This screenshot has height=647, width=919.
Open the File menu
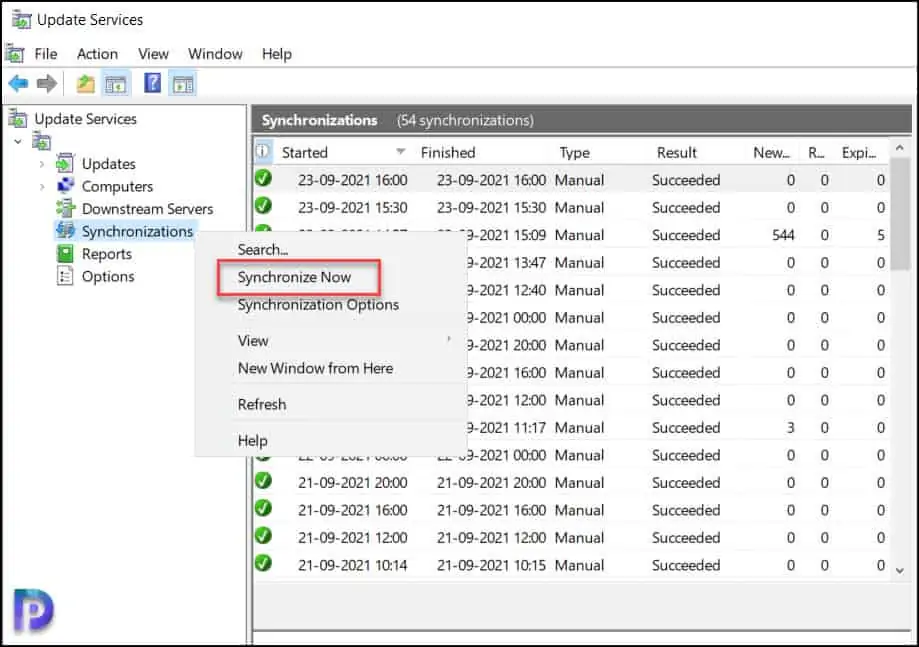coord(46,54)
